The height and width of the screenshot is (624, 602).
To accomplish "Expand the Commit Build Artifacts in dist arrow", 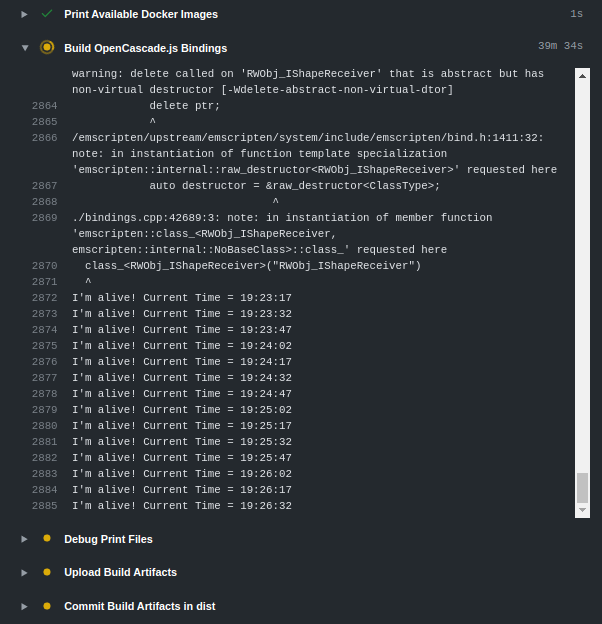I will click(24, 606).
